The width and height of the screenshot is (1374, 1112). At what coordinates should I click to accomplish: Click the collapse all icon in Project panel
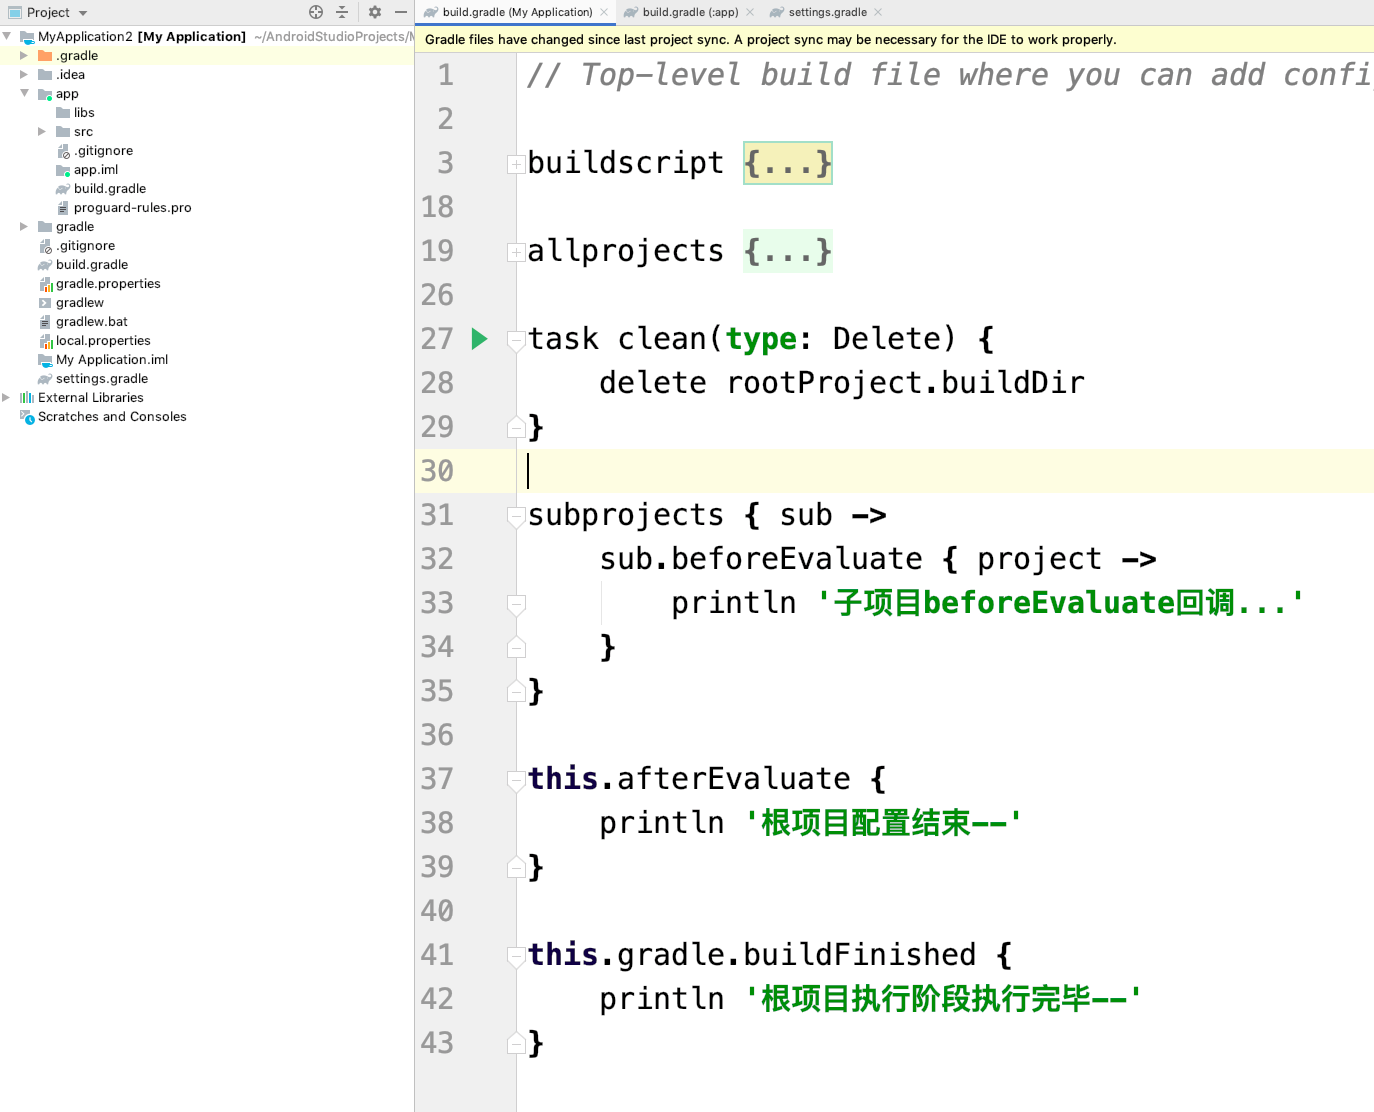342,12
